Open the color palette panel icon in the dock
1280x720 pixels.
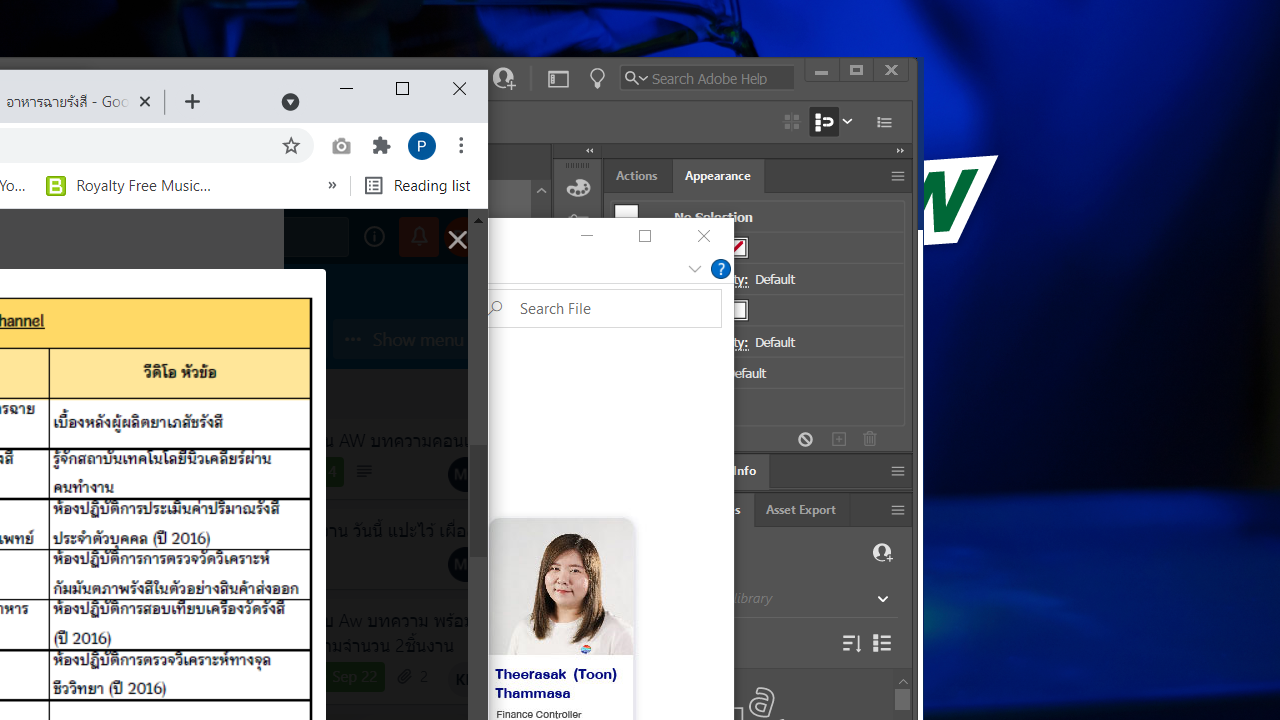point(578,188)
